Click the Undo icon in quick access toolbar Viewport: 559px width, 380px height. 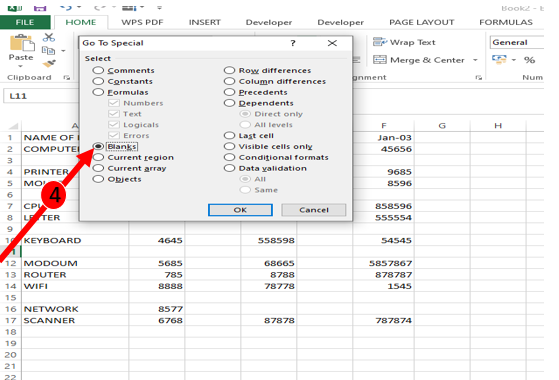(66, 7)
